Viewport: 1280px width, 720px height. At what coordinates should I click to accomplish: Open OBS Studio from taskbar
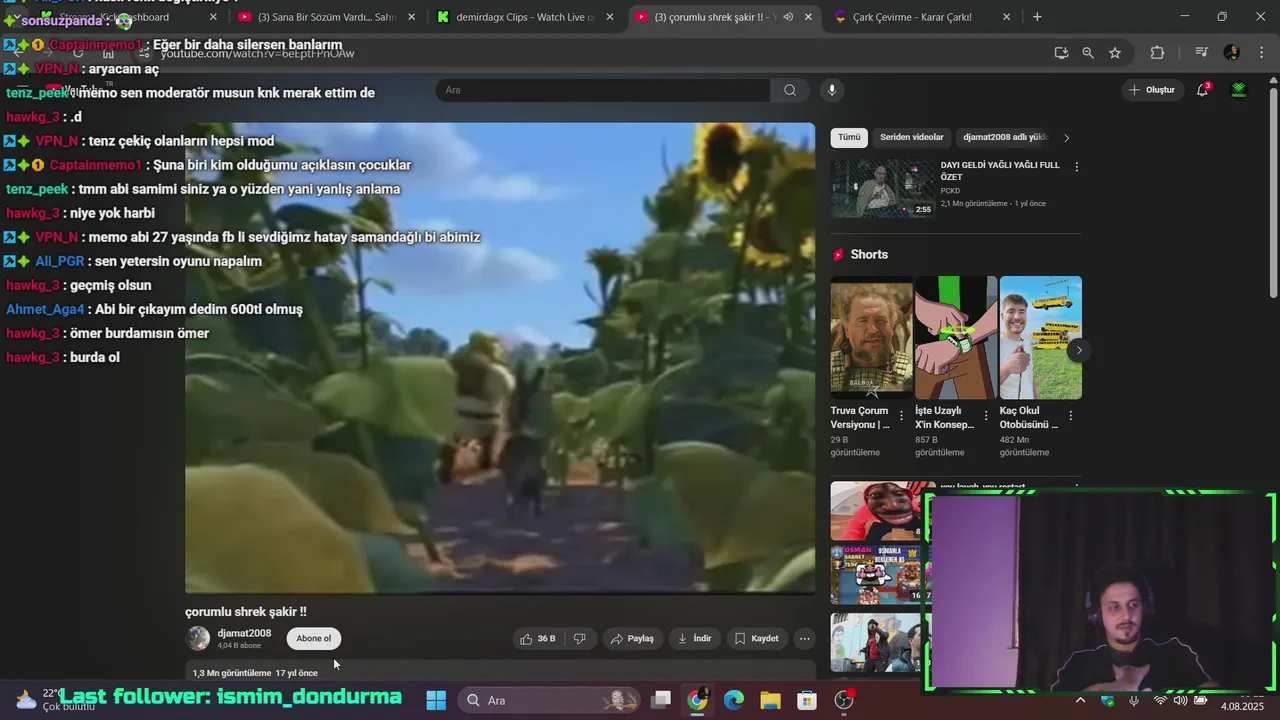point(844,700)
